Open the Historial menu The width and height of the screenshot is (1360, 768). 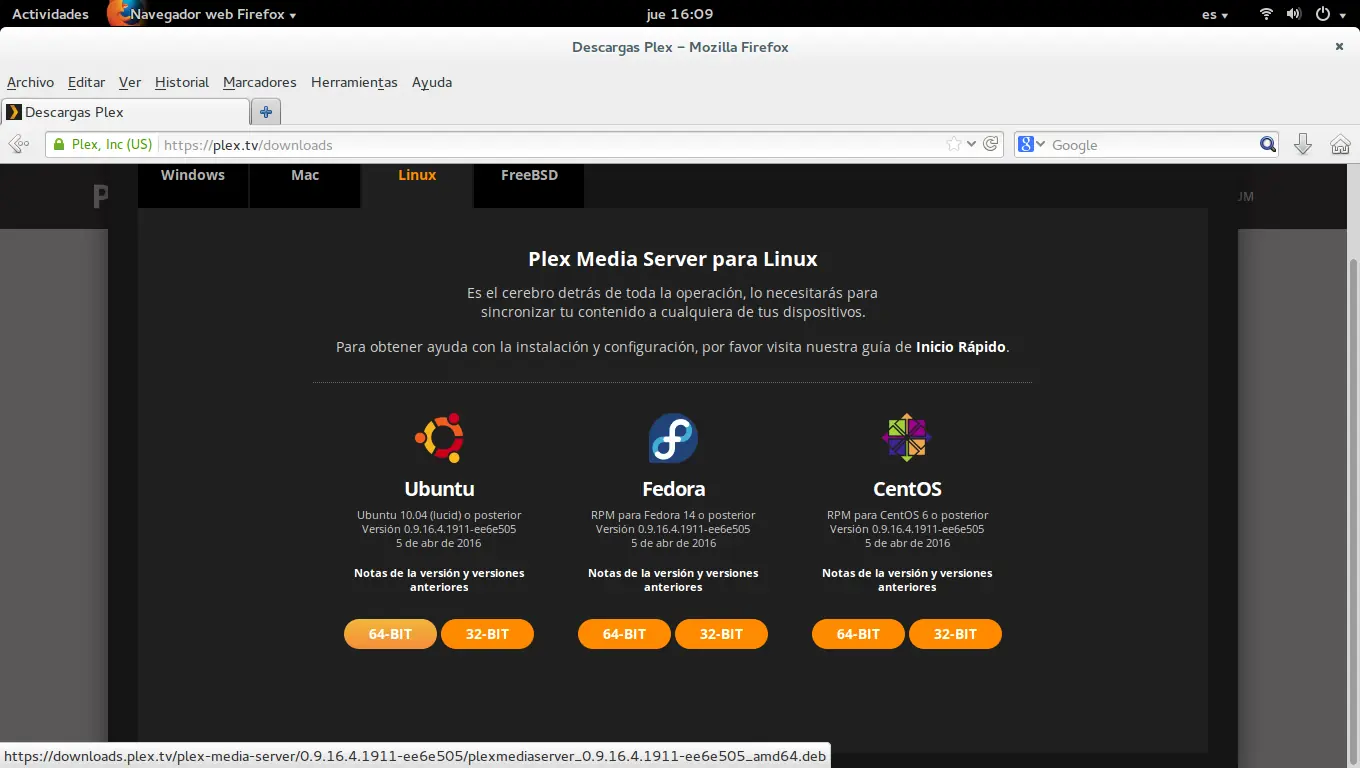coord(182,82)
